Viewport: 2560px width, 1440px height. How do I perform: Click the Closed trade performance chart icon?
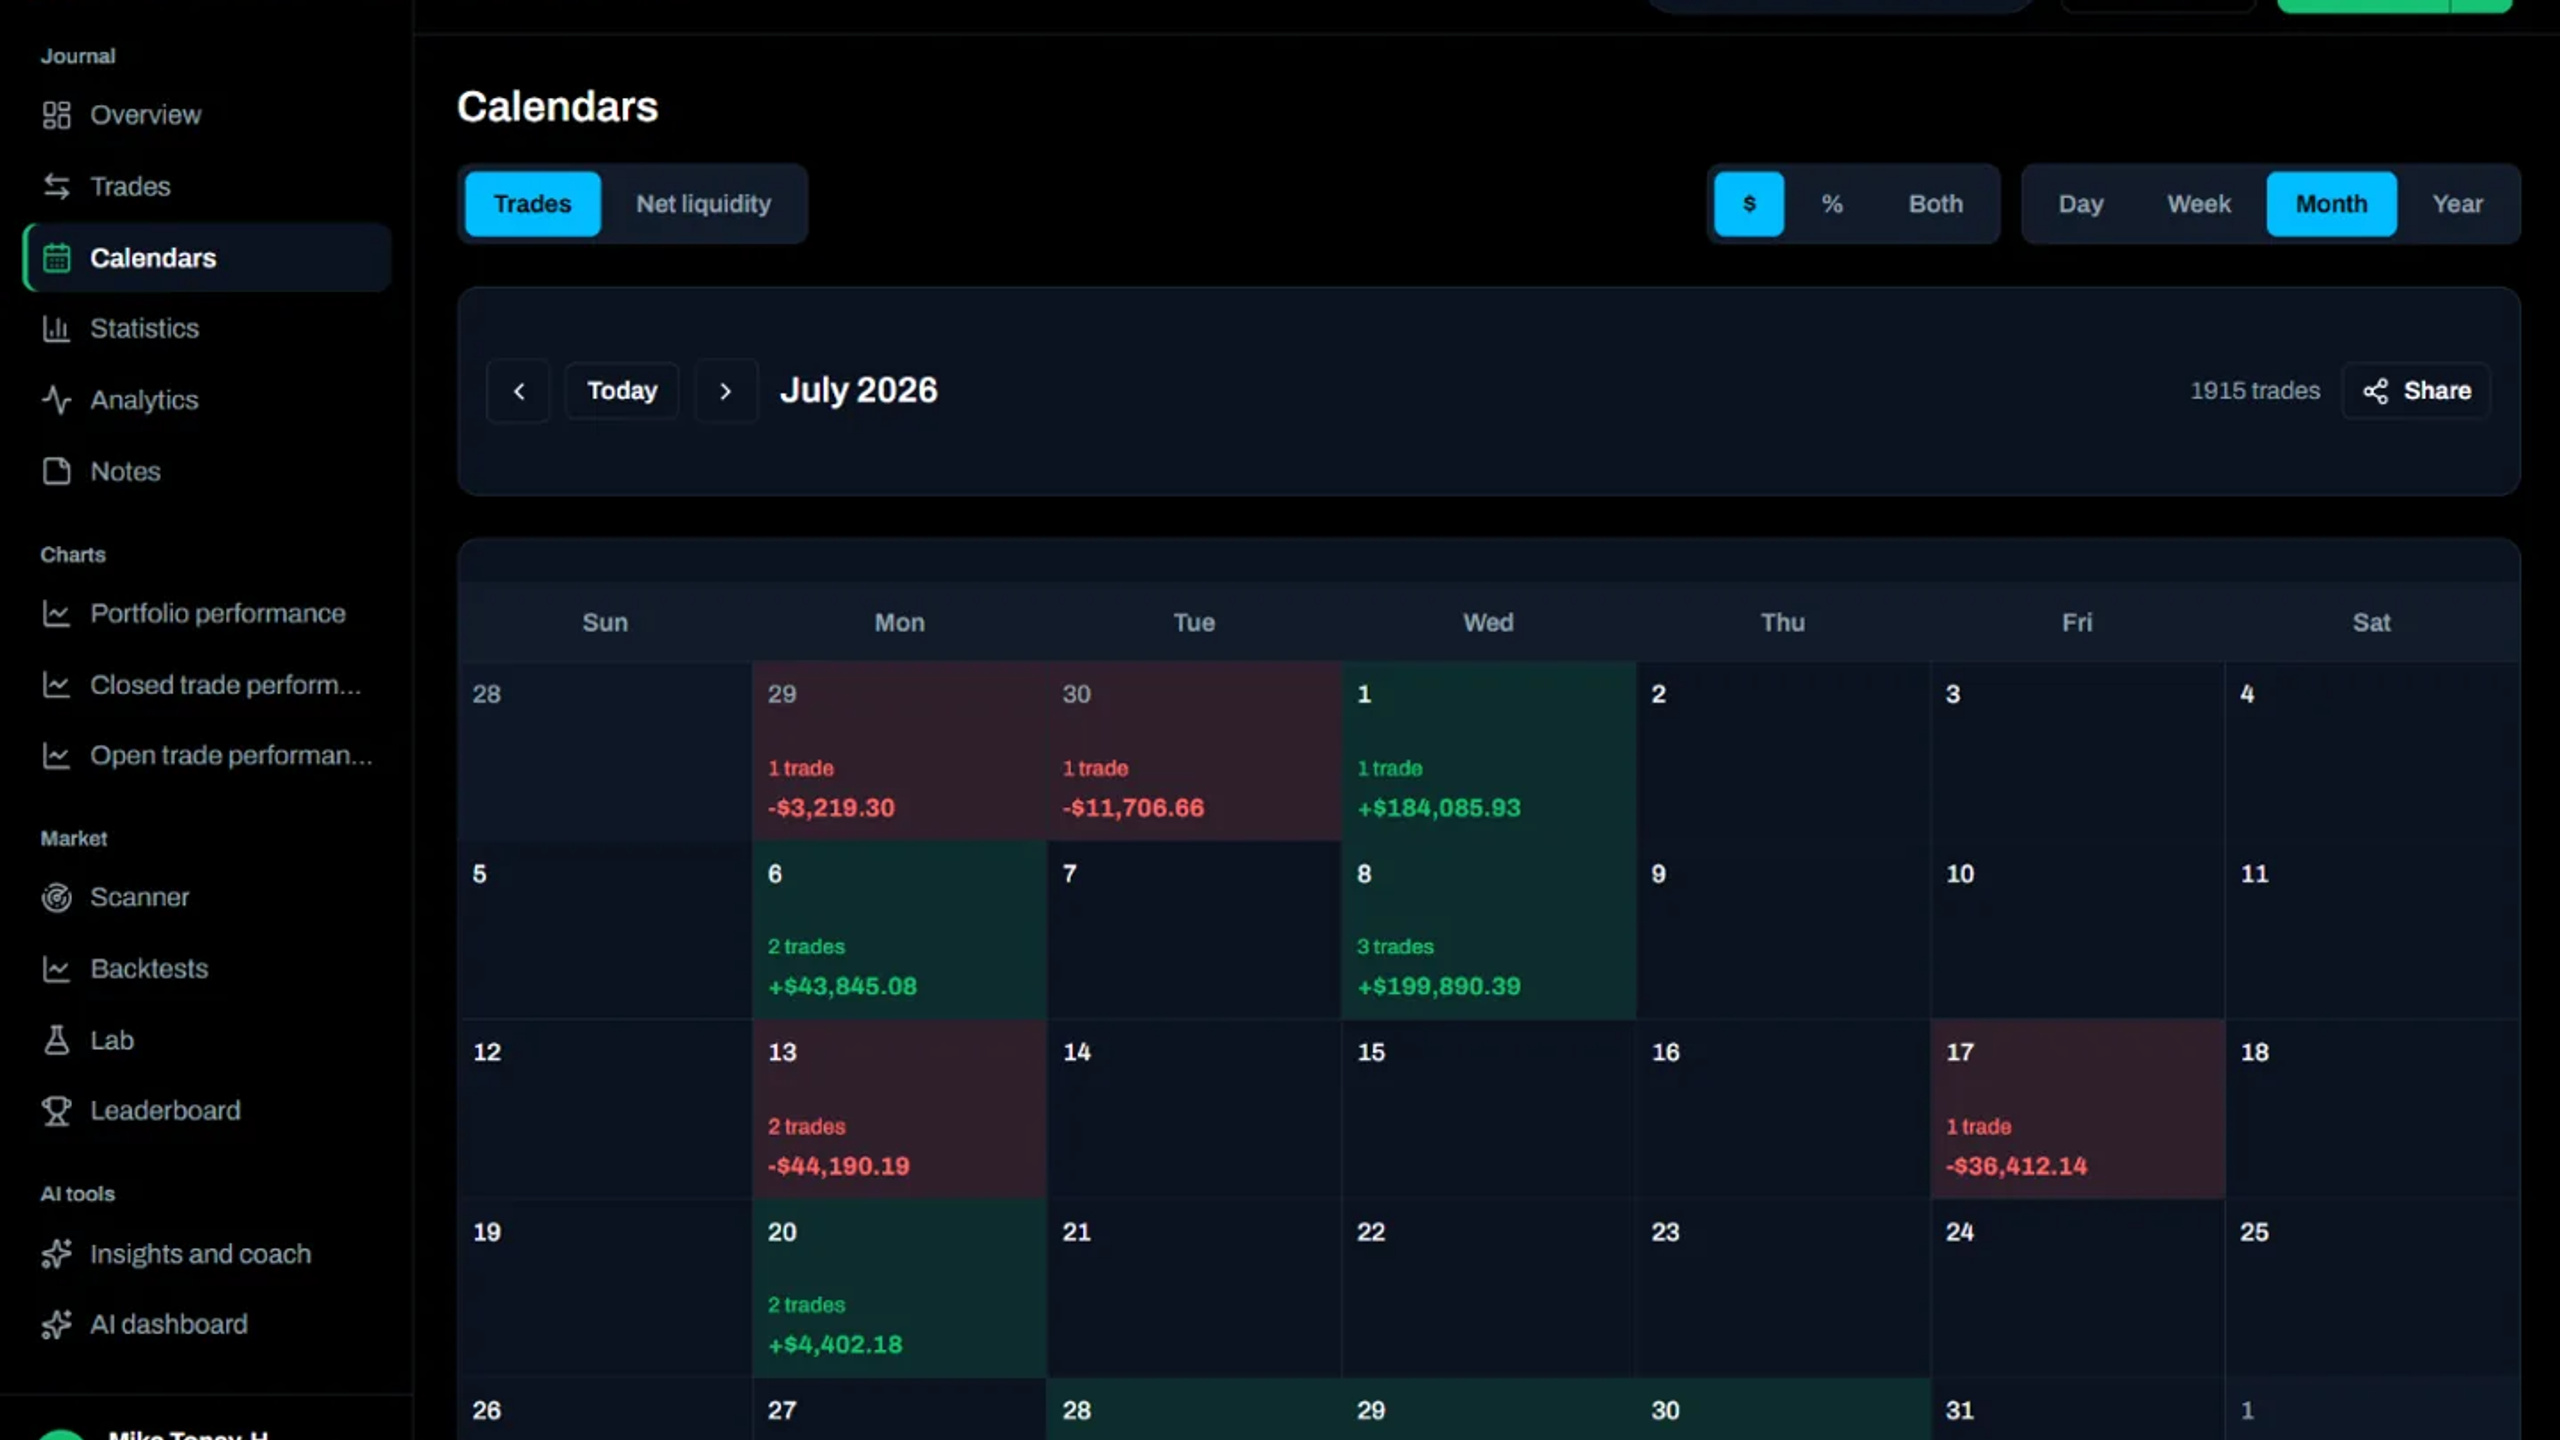tap(56, 685)
